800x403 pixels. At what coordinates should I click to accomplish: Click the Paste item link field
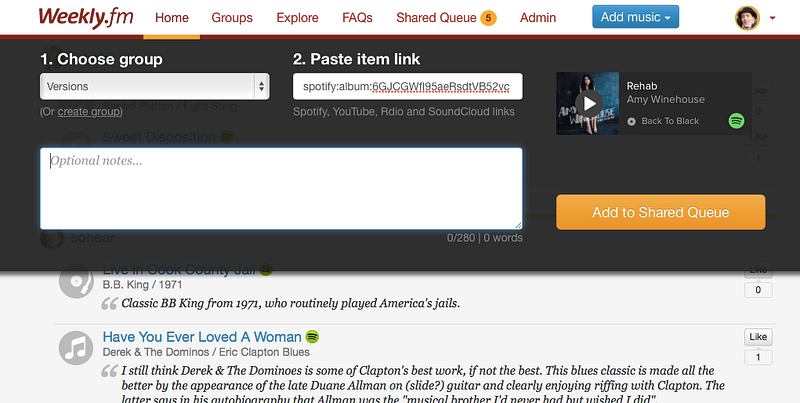tap(408, 86)
